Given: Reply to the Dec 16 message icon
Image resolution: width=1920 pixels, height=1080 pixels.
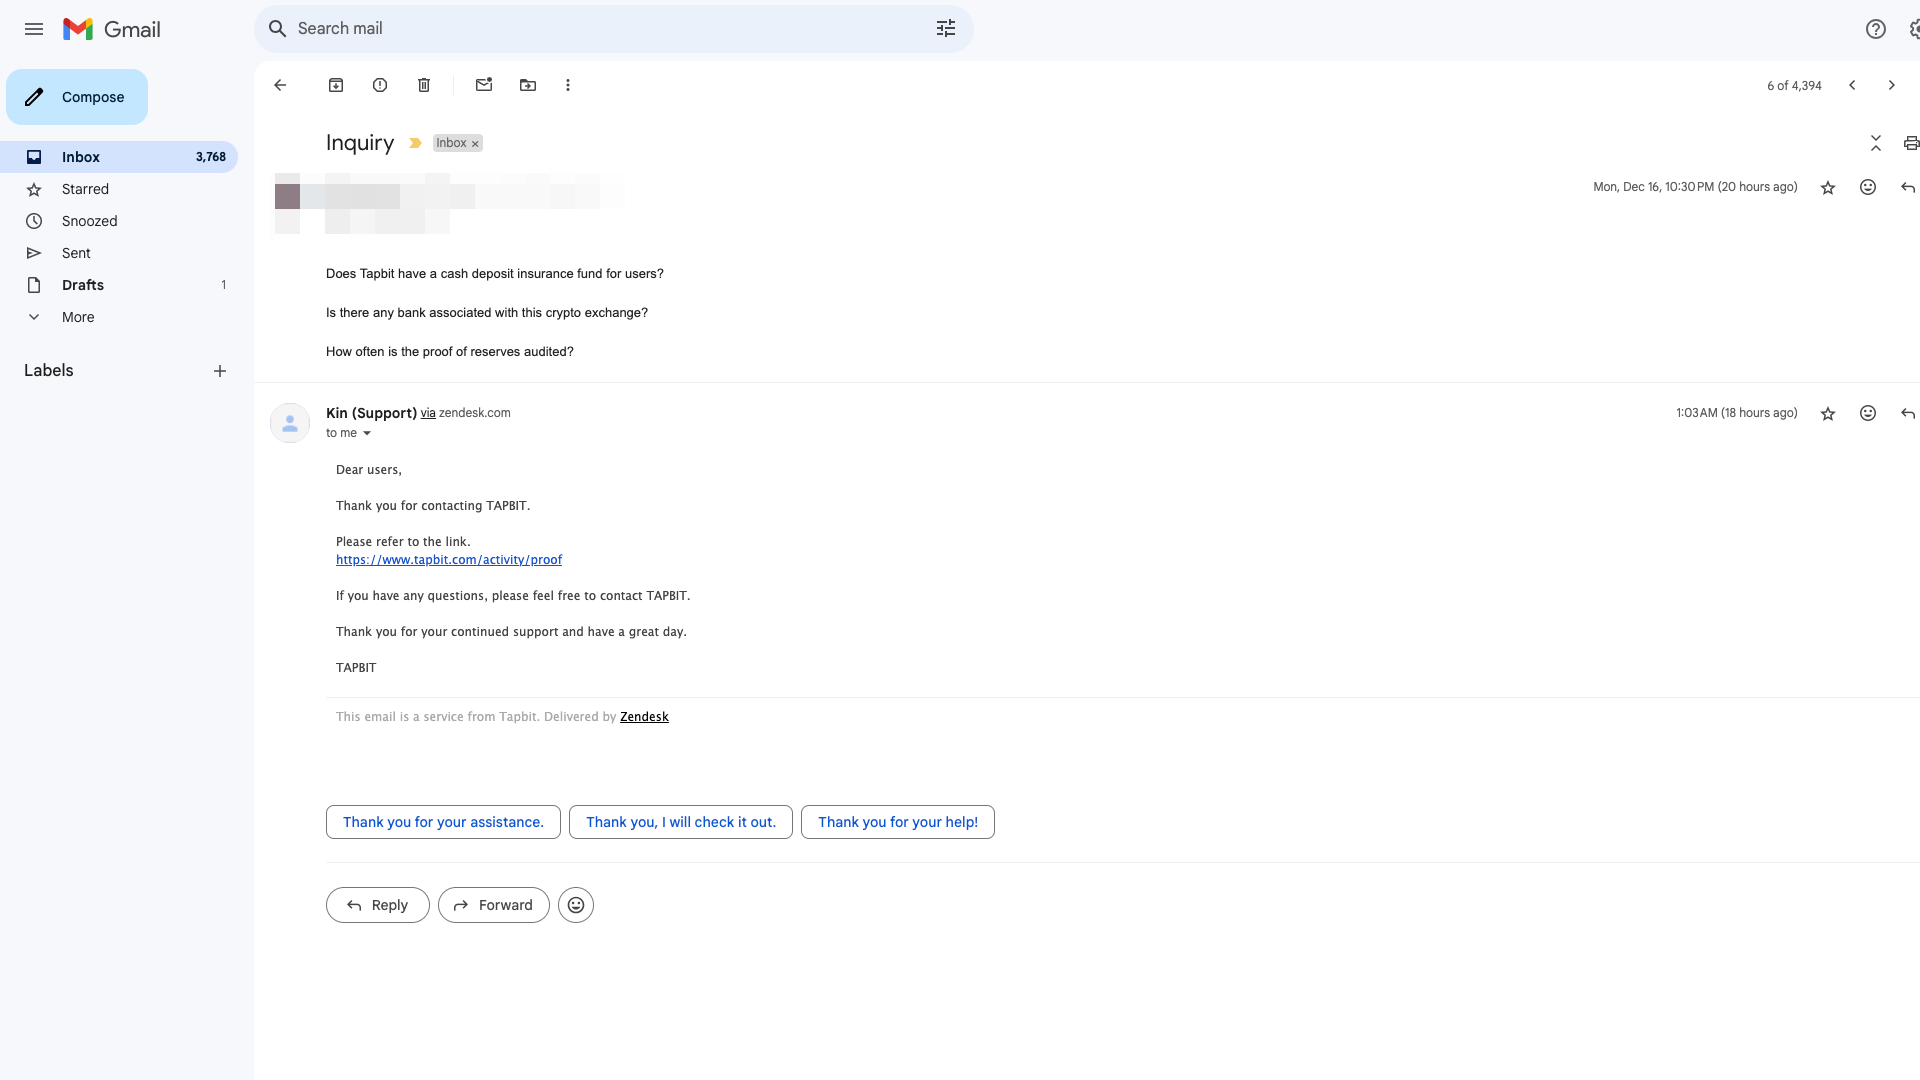Looking at the screenshot, I should (1908, 187).
